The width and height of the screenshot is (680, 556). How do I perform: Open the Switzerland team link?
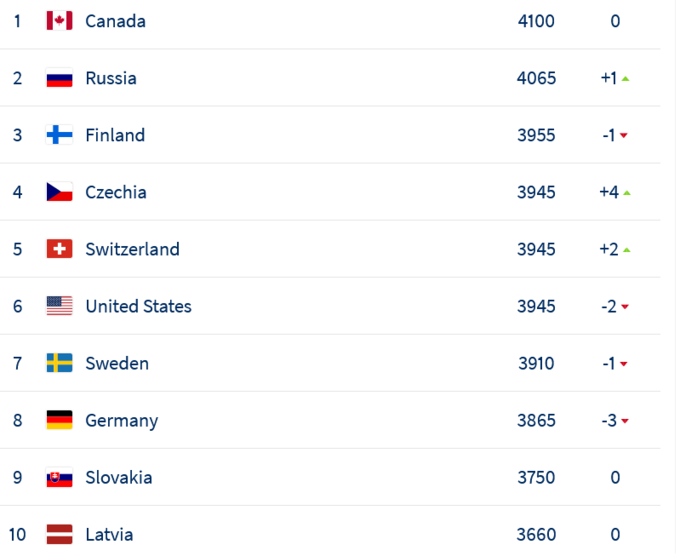tap(132, 249)
